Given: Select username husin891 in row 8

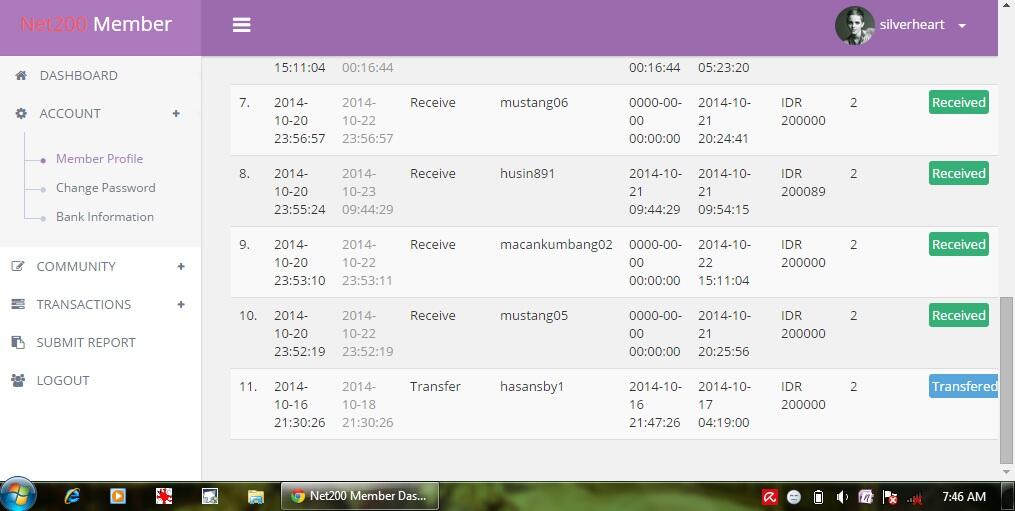Looking at the screenshot, I should point(527,174).
